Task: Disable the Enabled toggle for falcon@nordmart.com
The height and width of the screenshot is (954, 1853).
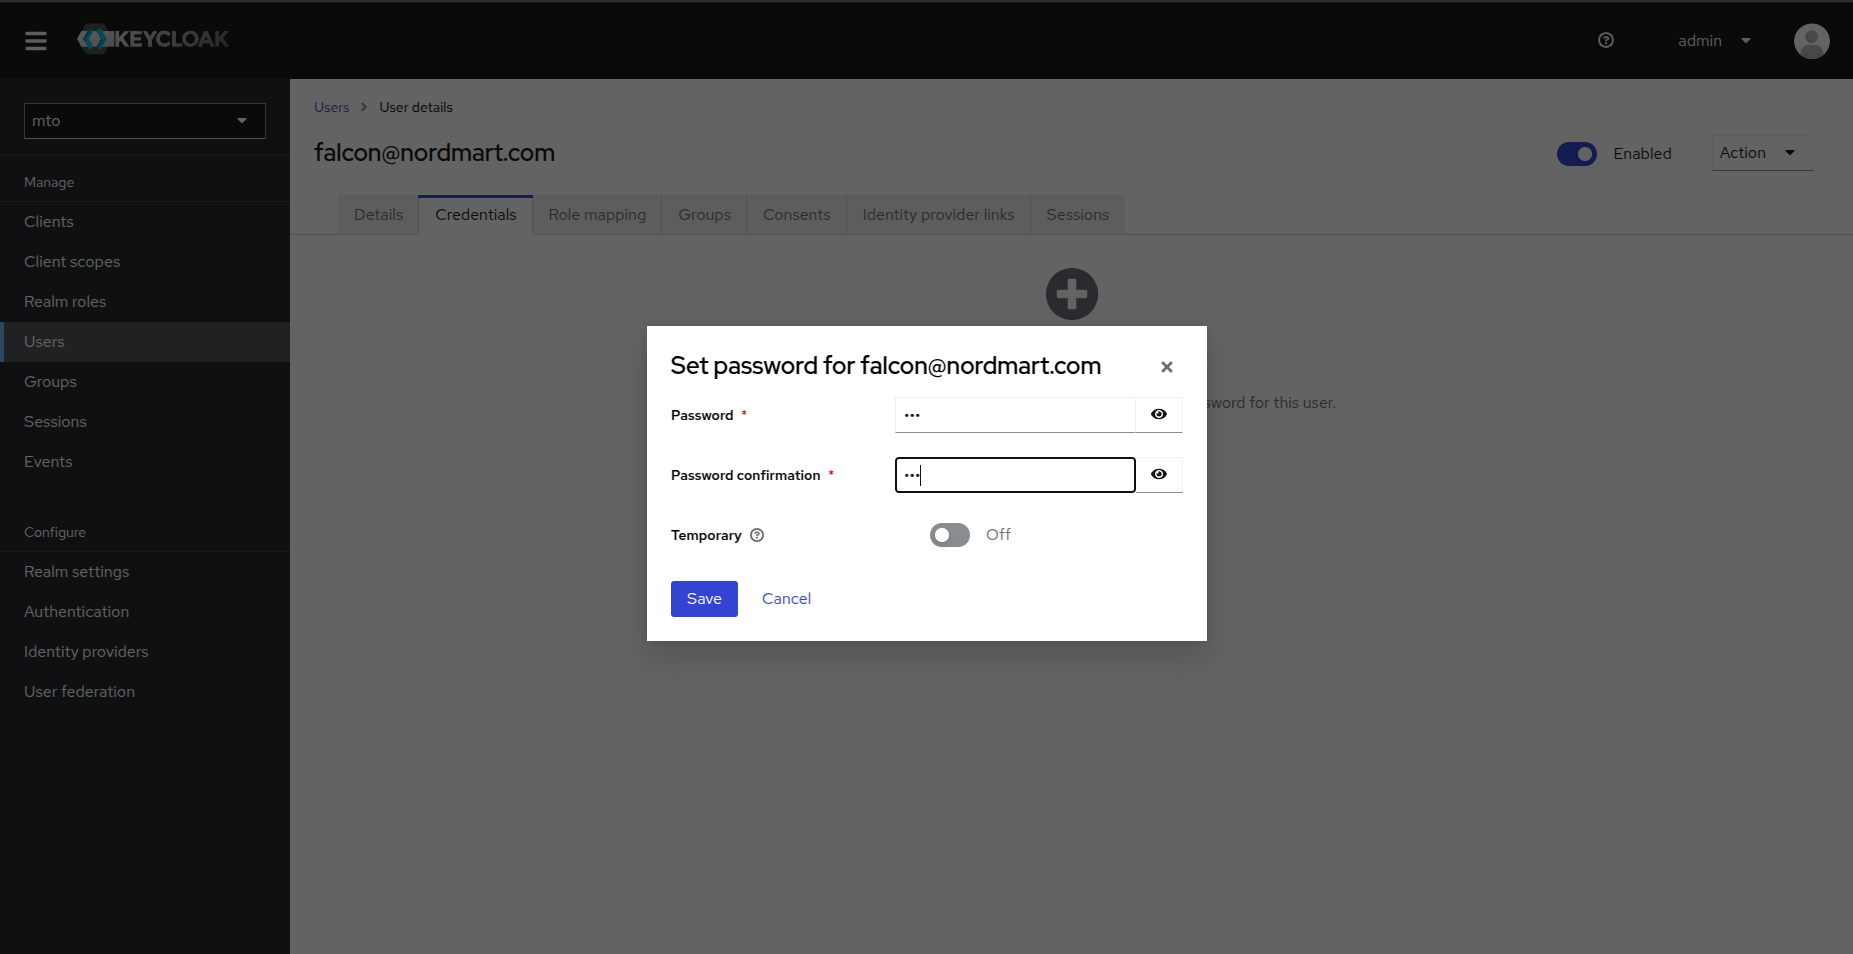Action: click(1577, 154)
